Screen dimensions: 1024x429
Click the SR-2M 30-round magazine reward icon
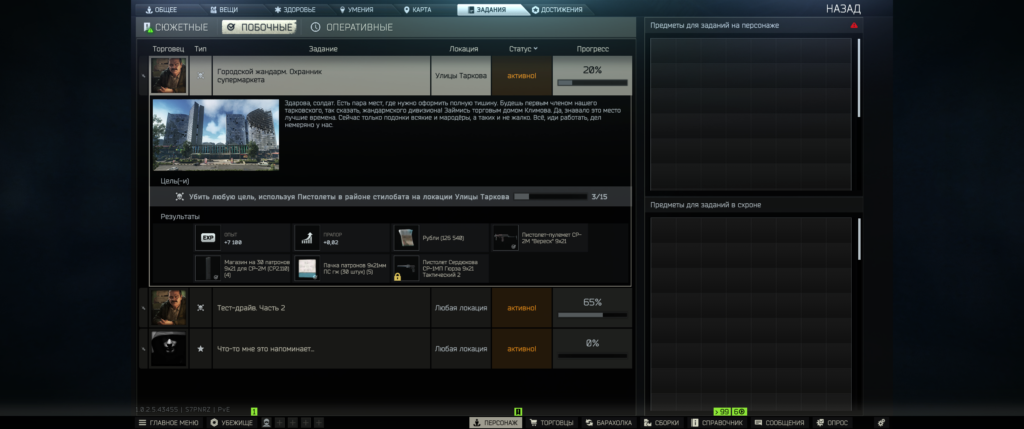pos(208,268)
